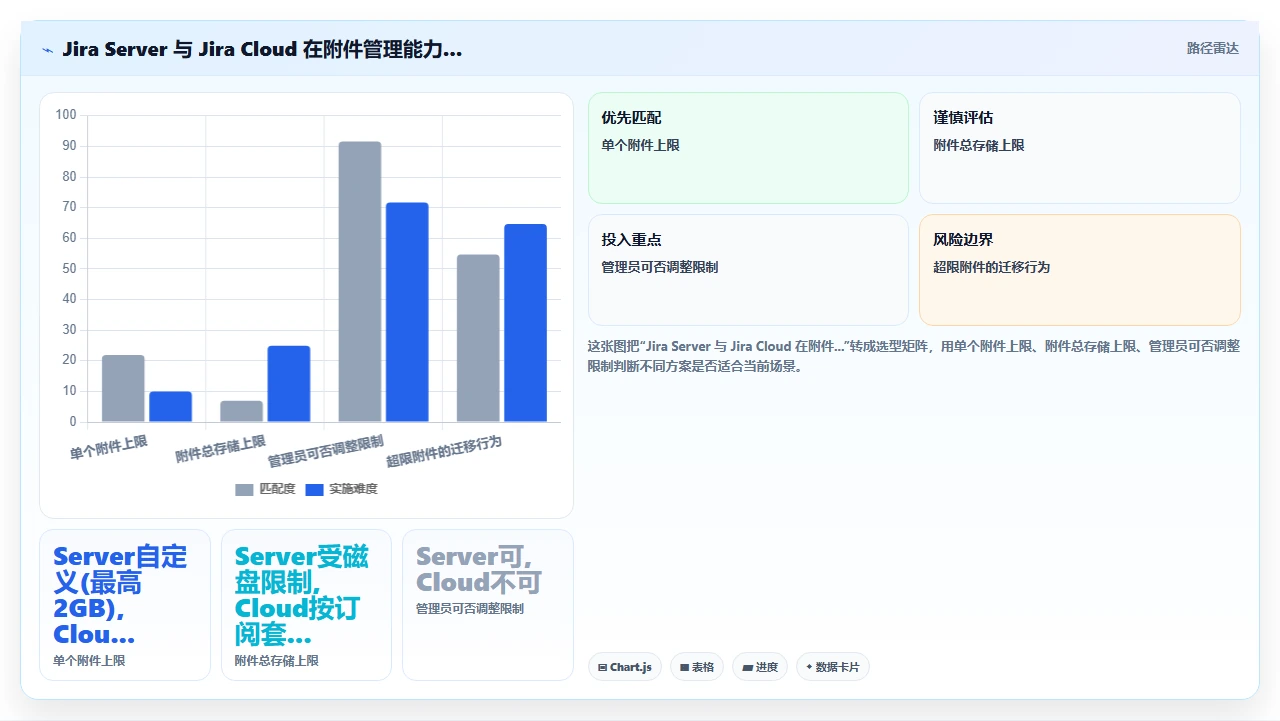Click 管理员可否调整限制 text in 投入重点 card
This screenshot has height=721, width=1280.
pos(659,267)
